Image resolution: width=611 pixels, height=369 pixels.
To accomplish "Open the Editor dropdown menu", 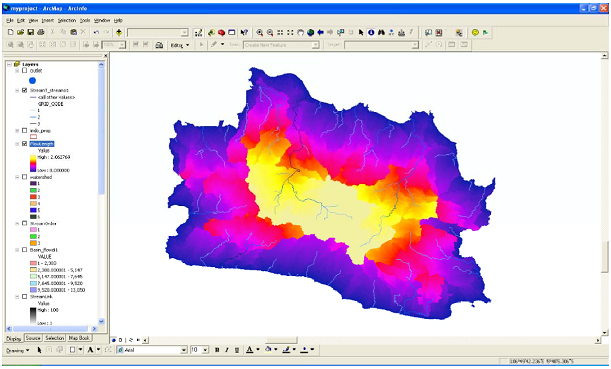I will (180, 45).
